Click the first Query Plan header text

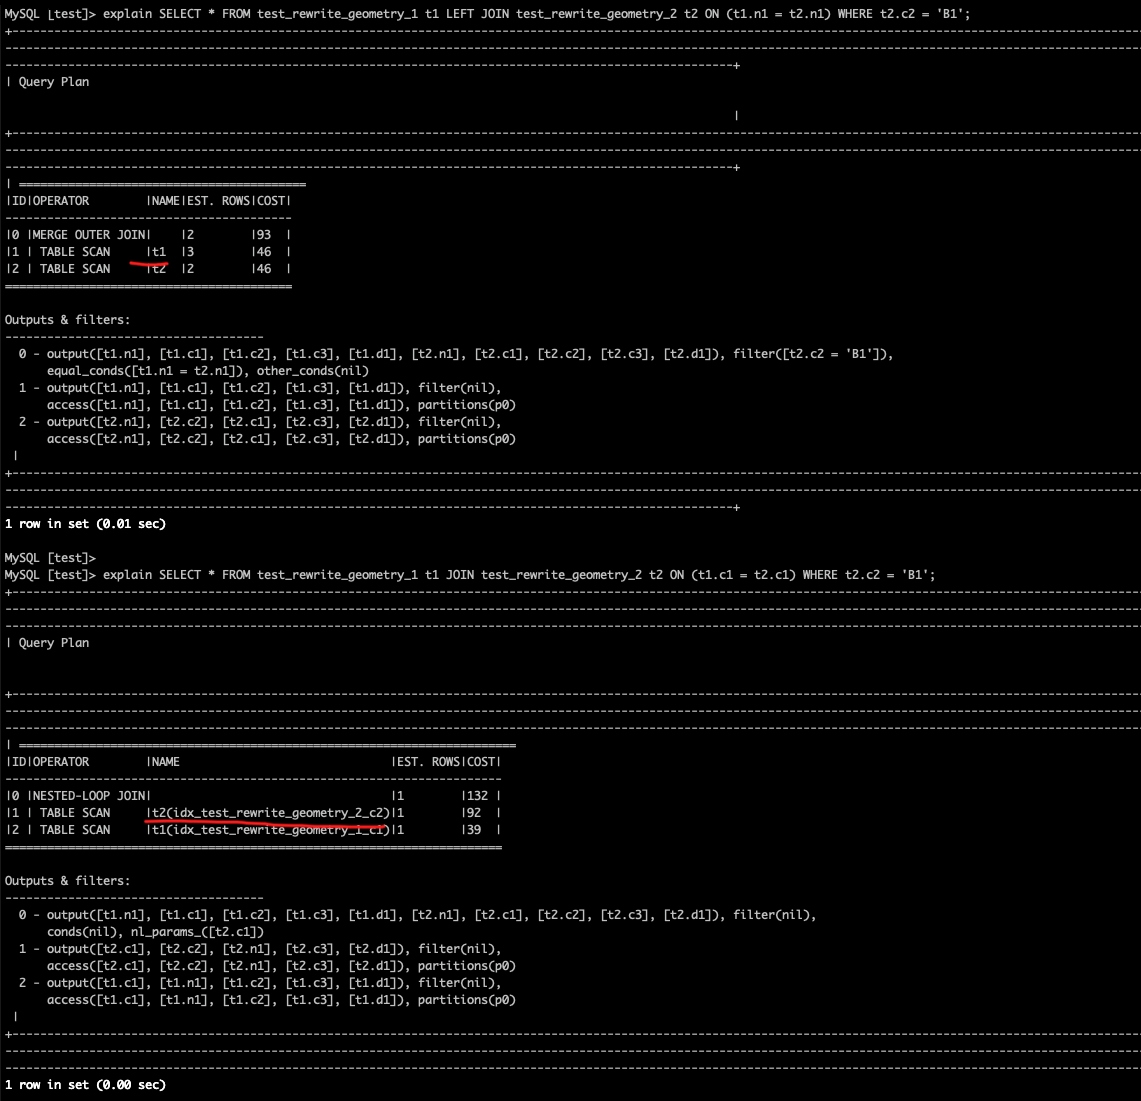coord(54,82)
